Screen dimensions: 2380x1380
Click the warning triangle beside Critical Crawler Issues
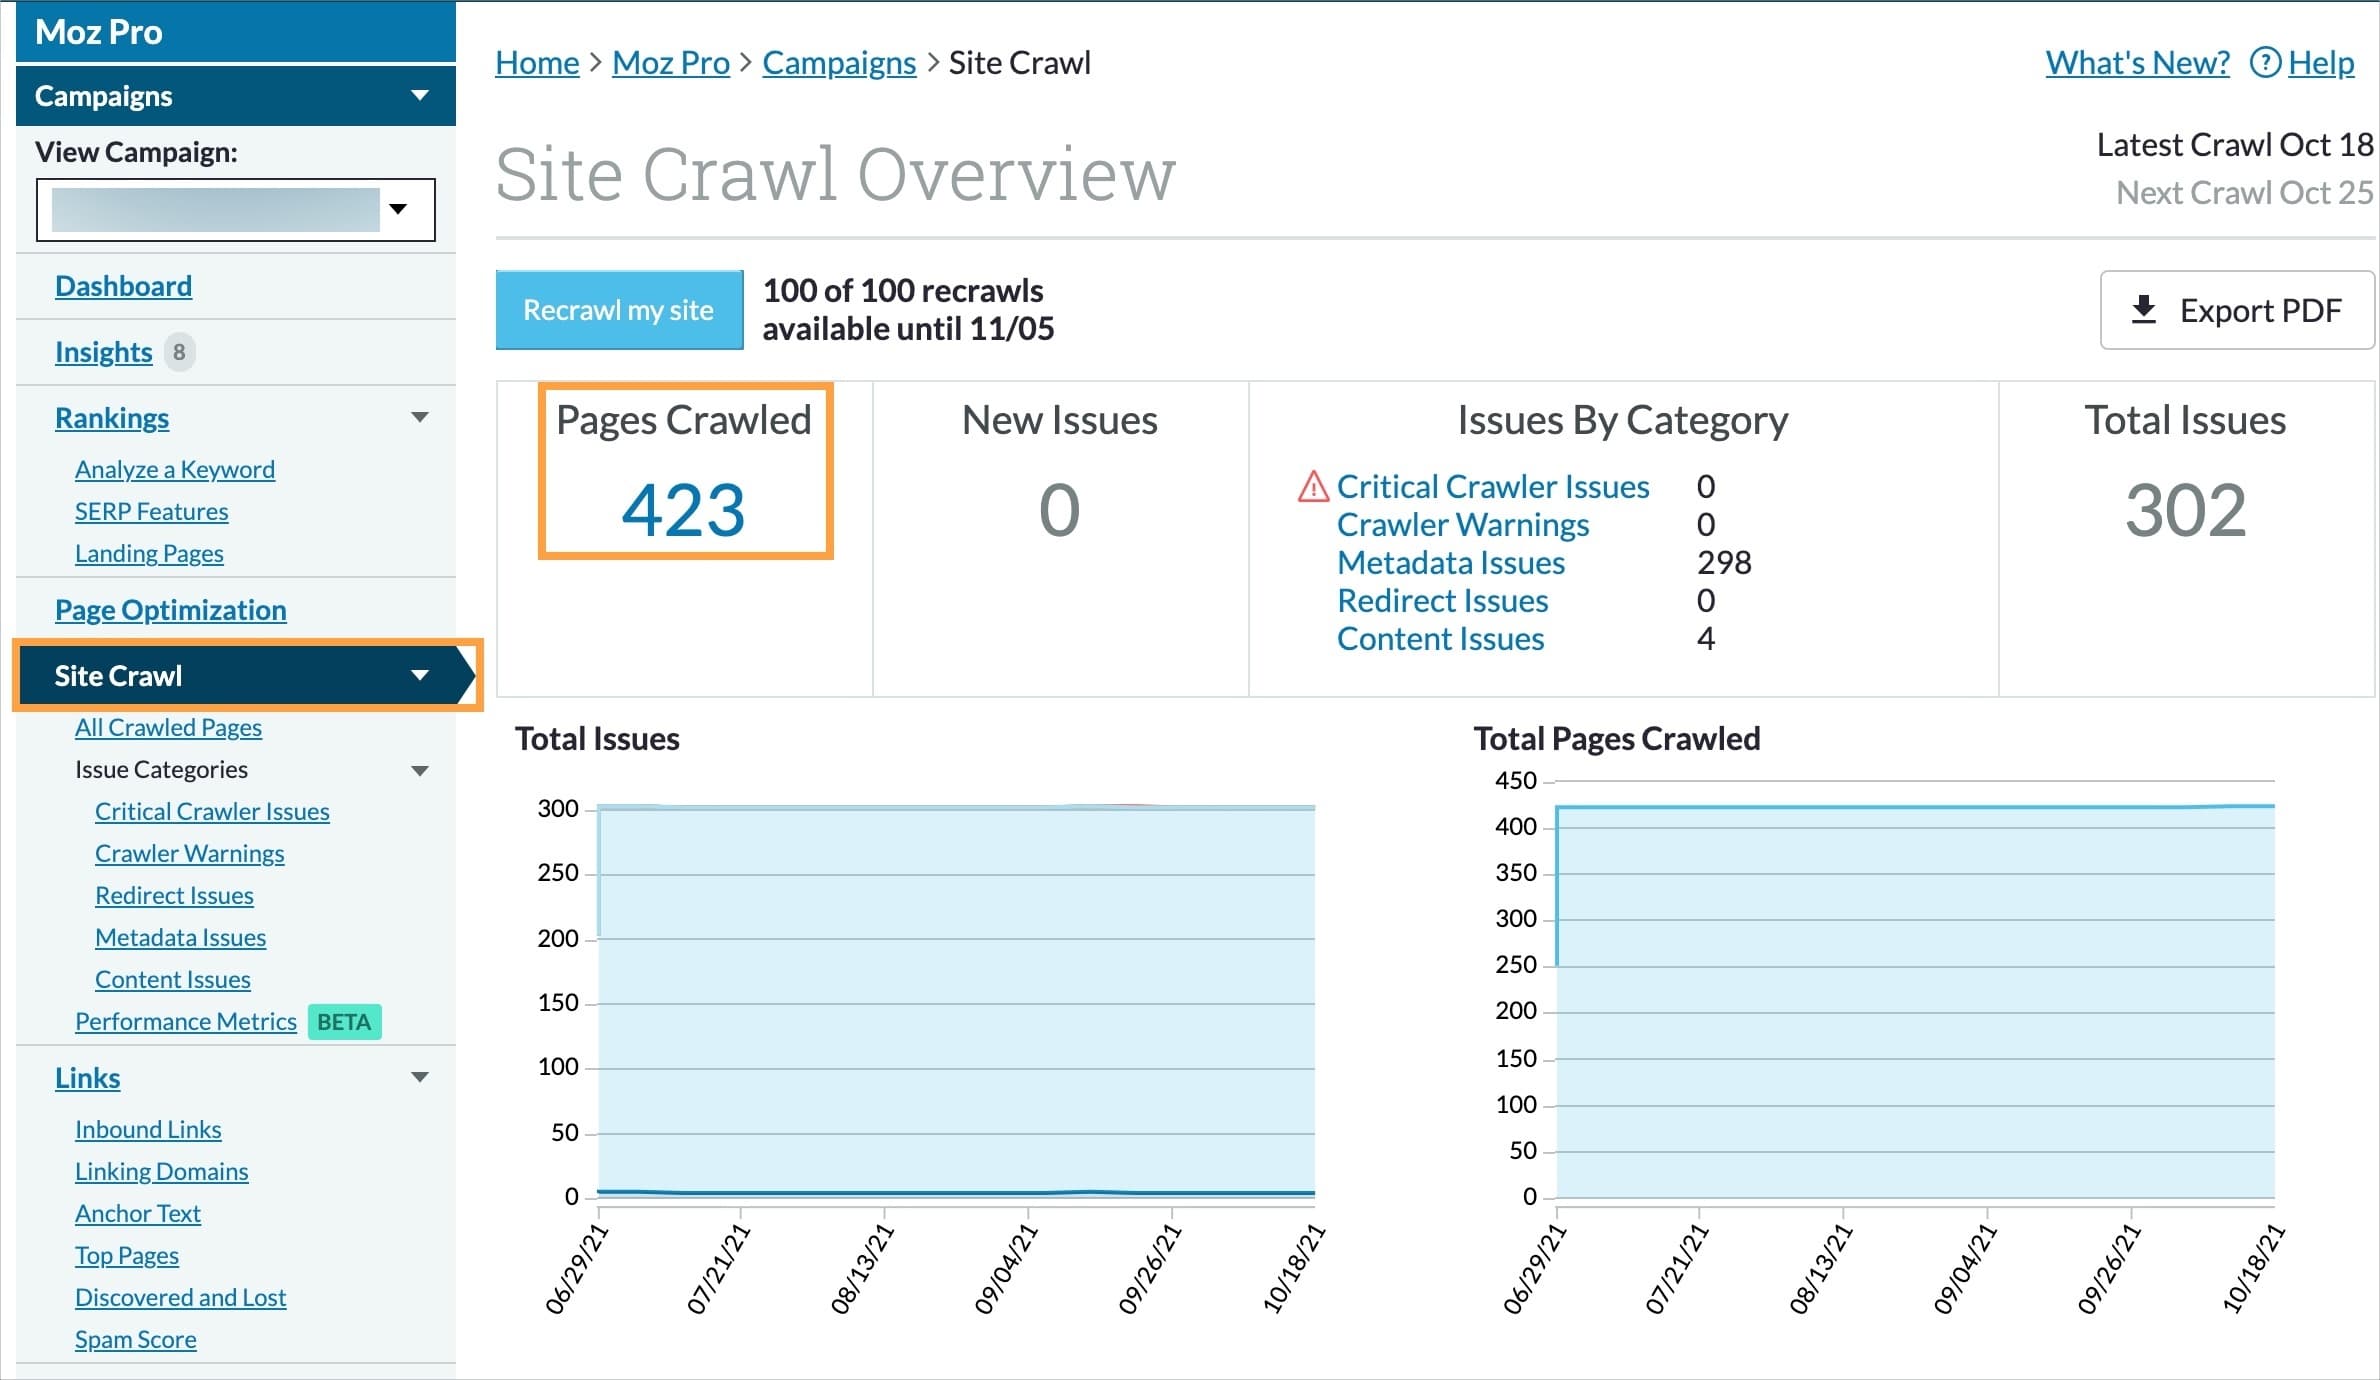click(1311, 487)
